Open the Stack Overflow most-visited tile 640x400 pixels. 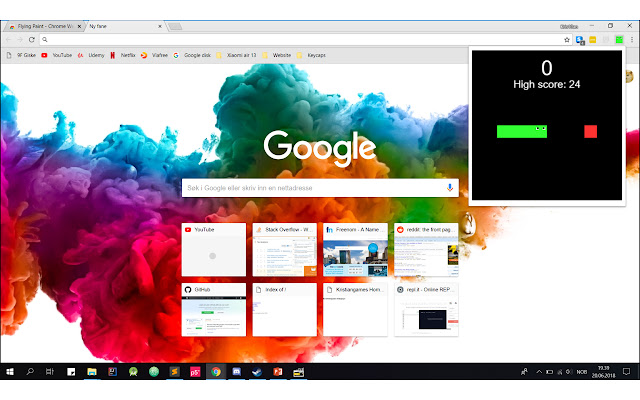(284, 249)
